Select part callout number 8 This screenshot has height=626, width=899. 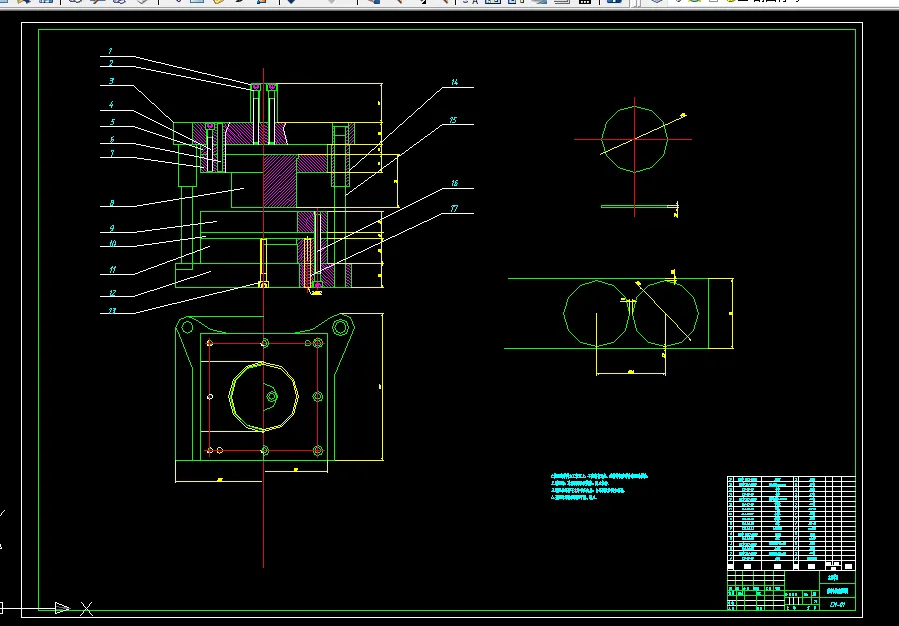(112, 203)
